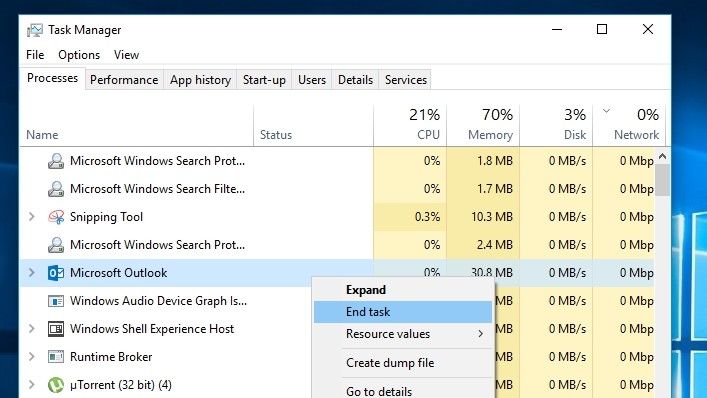The width and height of the screenshot is (707, 398).
Task: Click the Windows Audio Device Graph icon
Action: (56, 301)
